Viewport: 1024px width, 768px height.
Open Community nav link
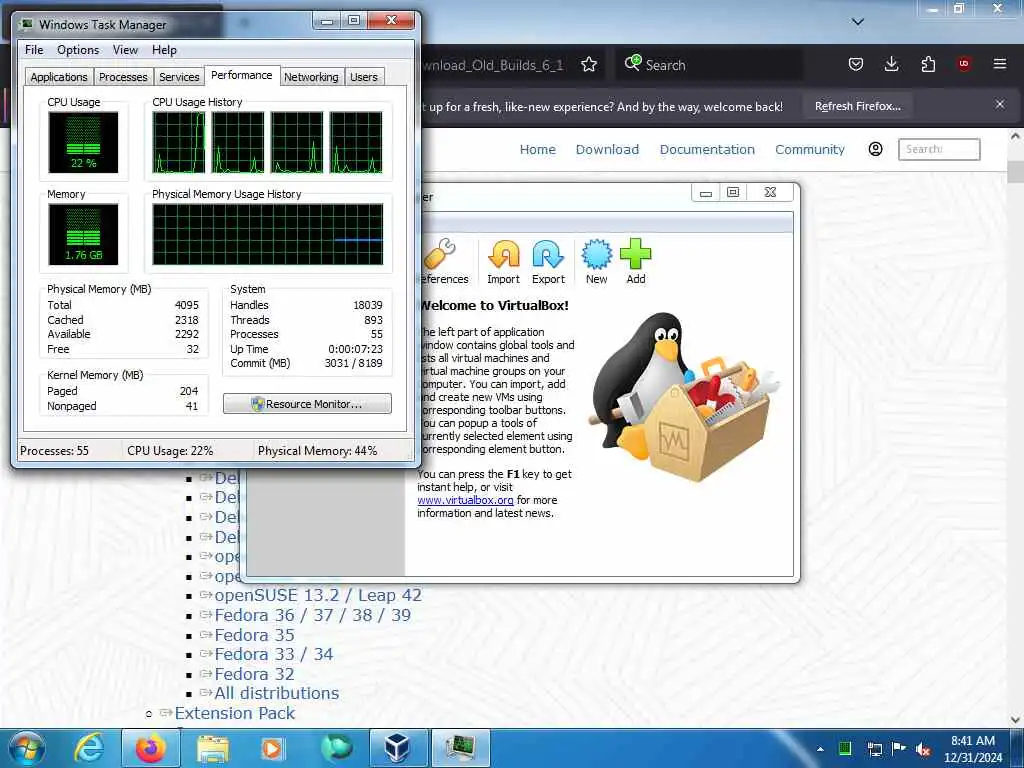[x=810, y=150]
